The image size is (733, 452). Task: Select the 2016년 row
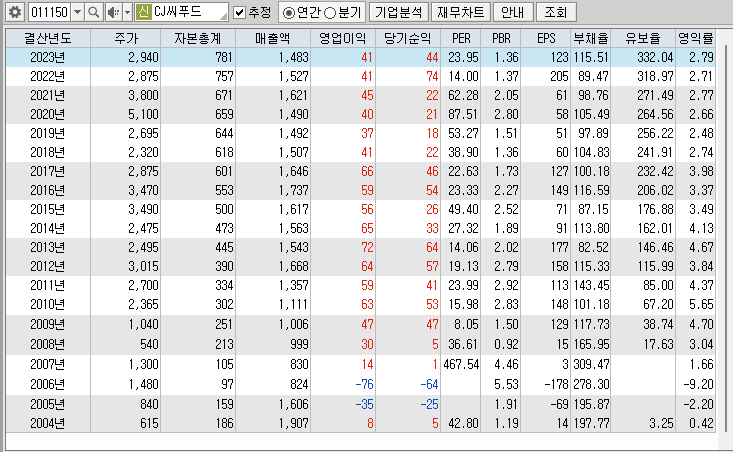[x=360, y=190]
